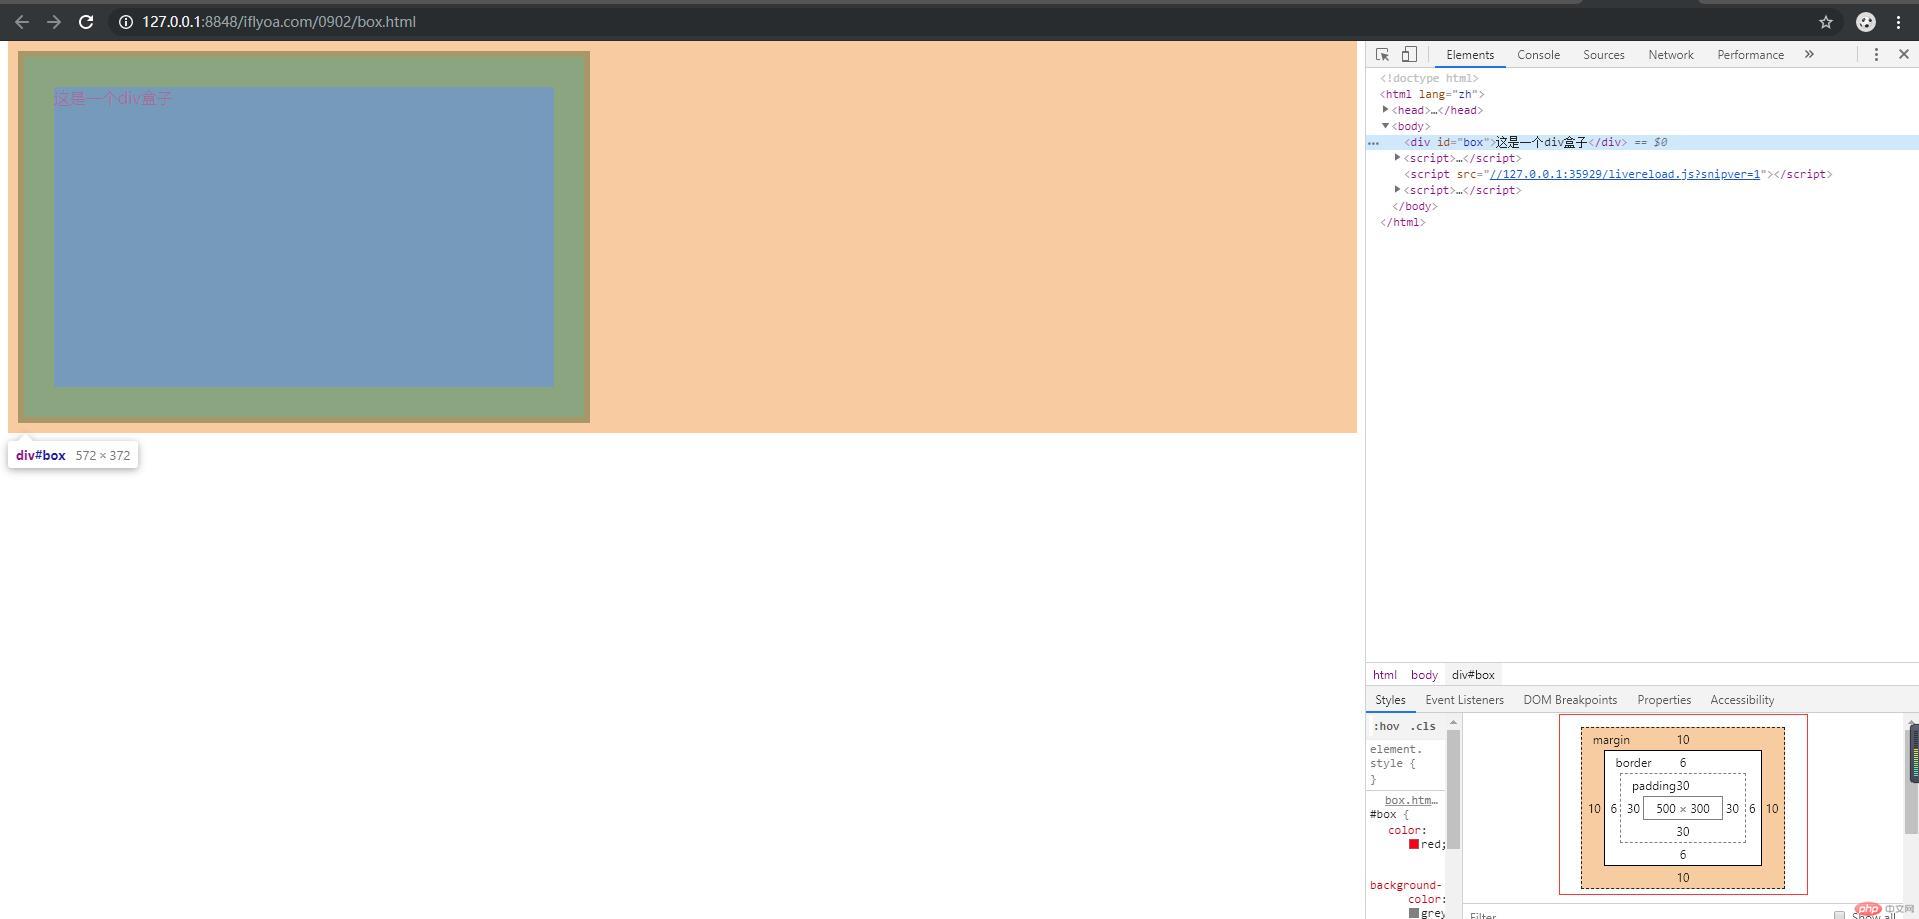Select the Styles sidebar tab
Viewport: 1919px width, 919px height.
1390,700
